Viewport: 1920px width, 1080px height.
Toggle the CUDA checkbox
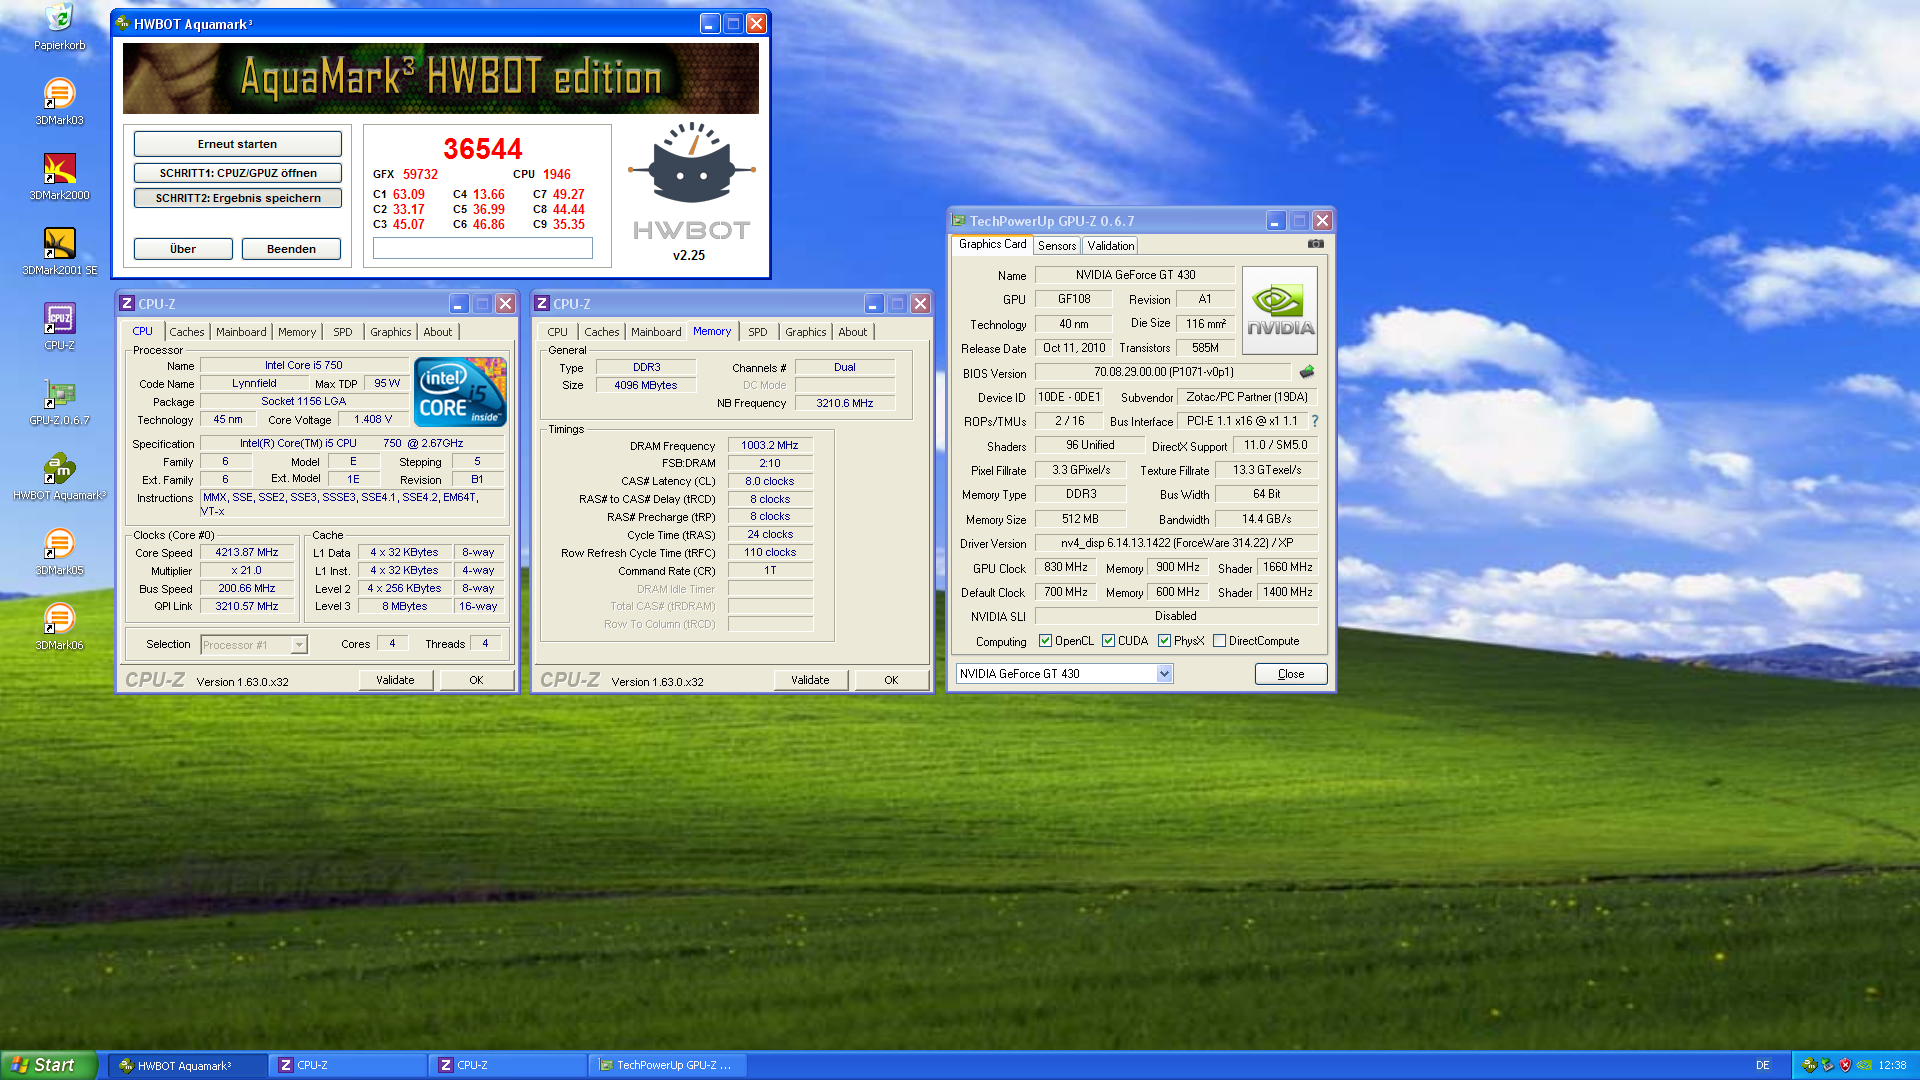(x=1108, y=641)
